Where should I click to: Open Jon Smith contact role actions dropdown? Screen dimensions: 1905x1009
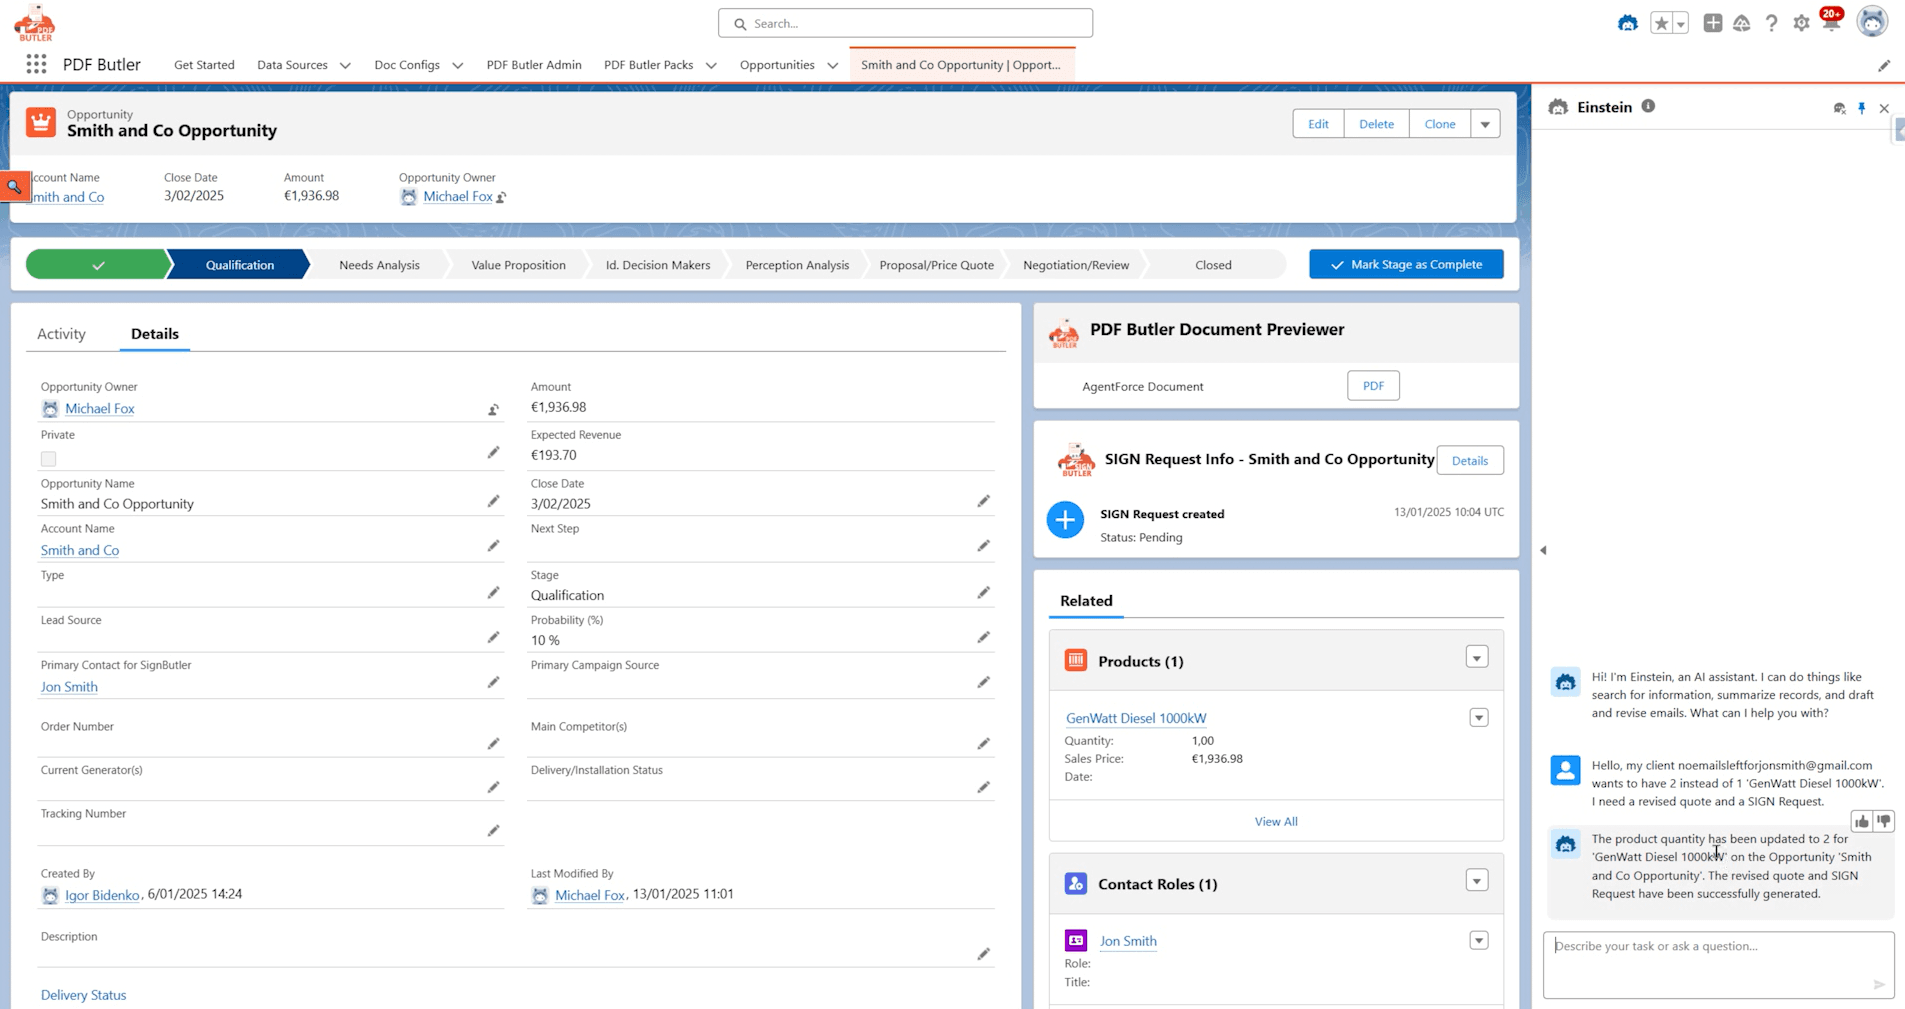point(1479,941)
